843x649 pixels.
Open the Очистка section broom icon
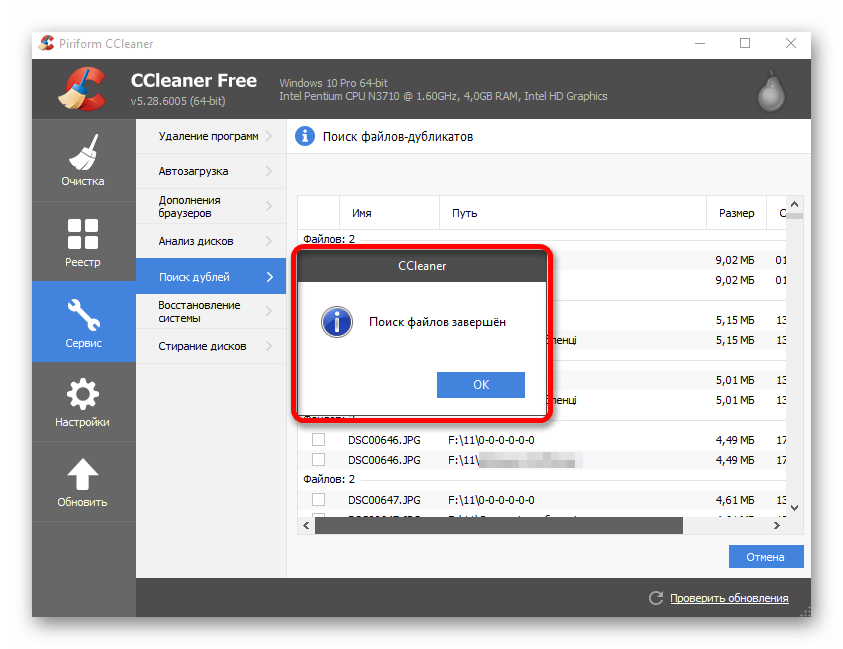coord(84,152)
